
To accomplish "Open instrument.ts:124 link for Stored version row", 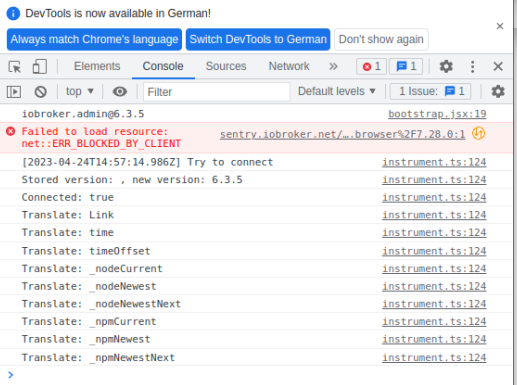I will tap(434, 180).
